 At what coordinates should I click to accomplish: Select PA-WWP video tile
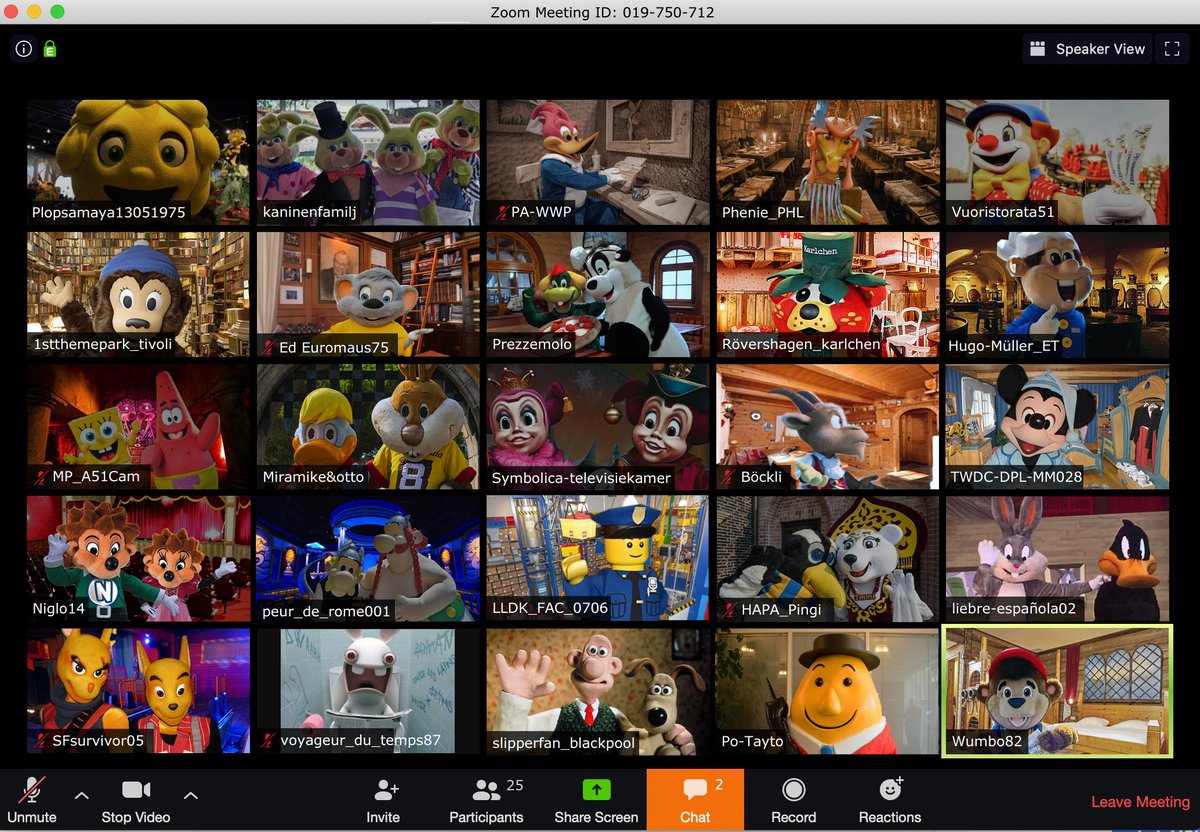[x=598, y=161]
